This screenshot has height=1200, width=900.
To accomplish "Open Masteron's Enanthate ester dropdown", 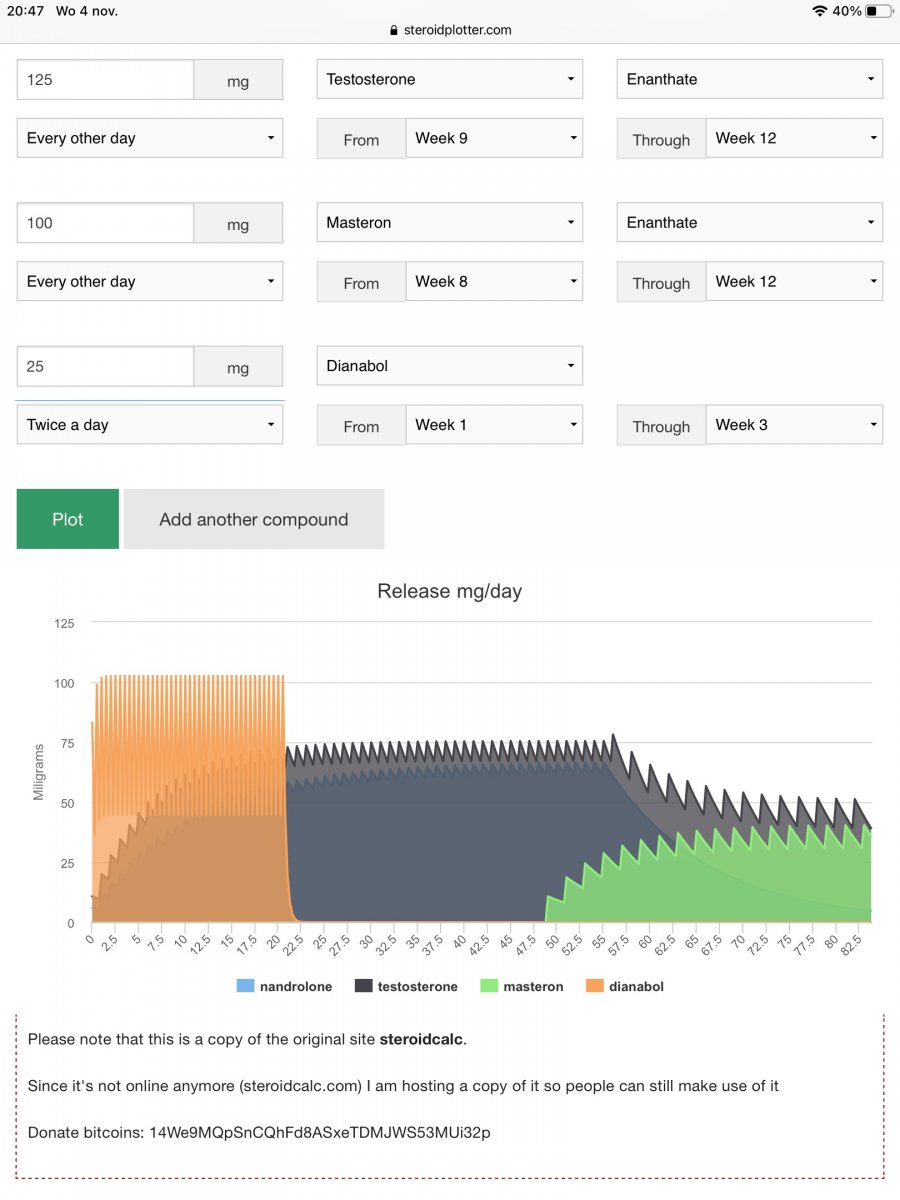I will tap(750, 222).
